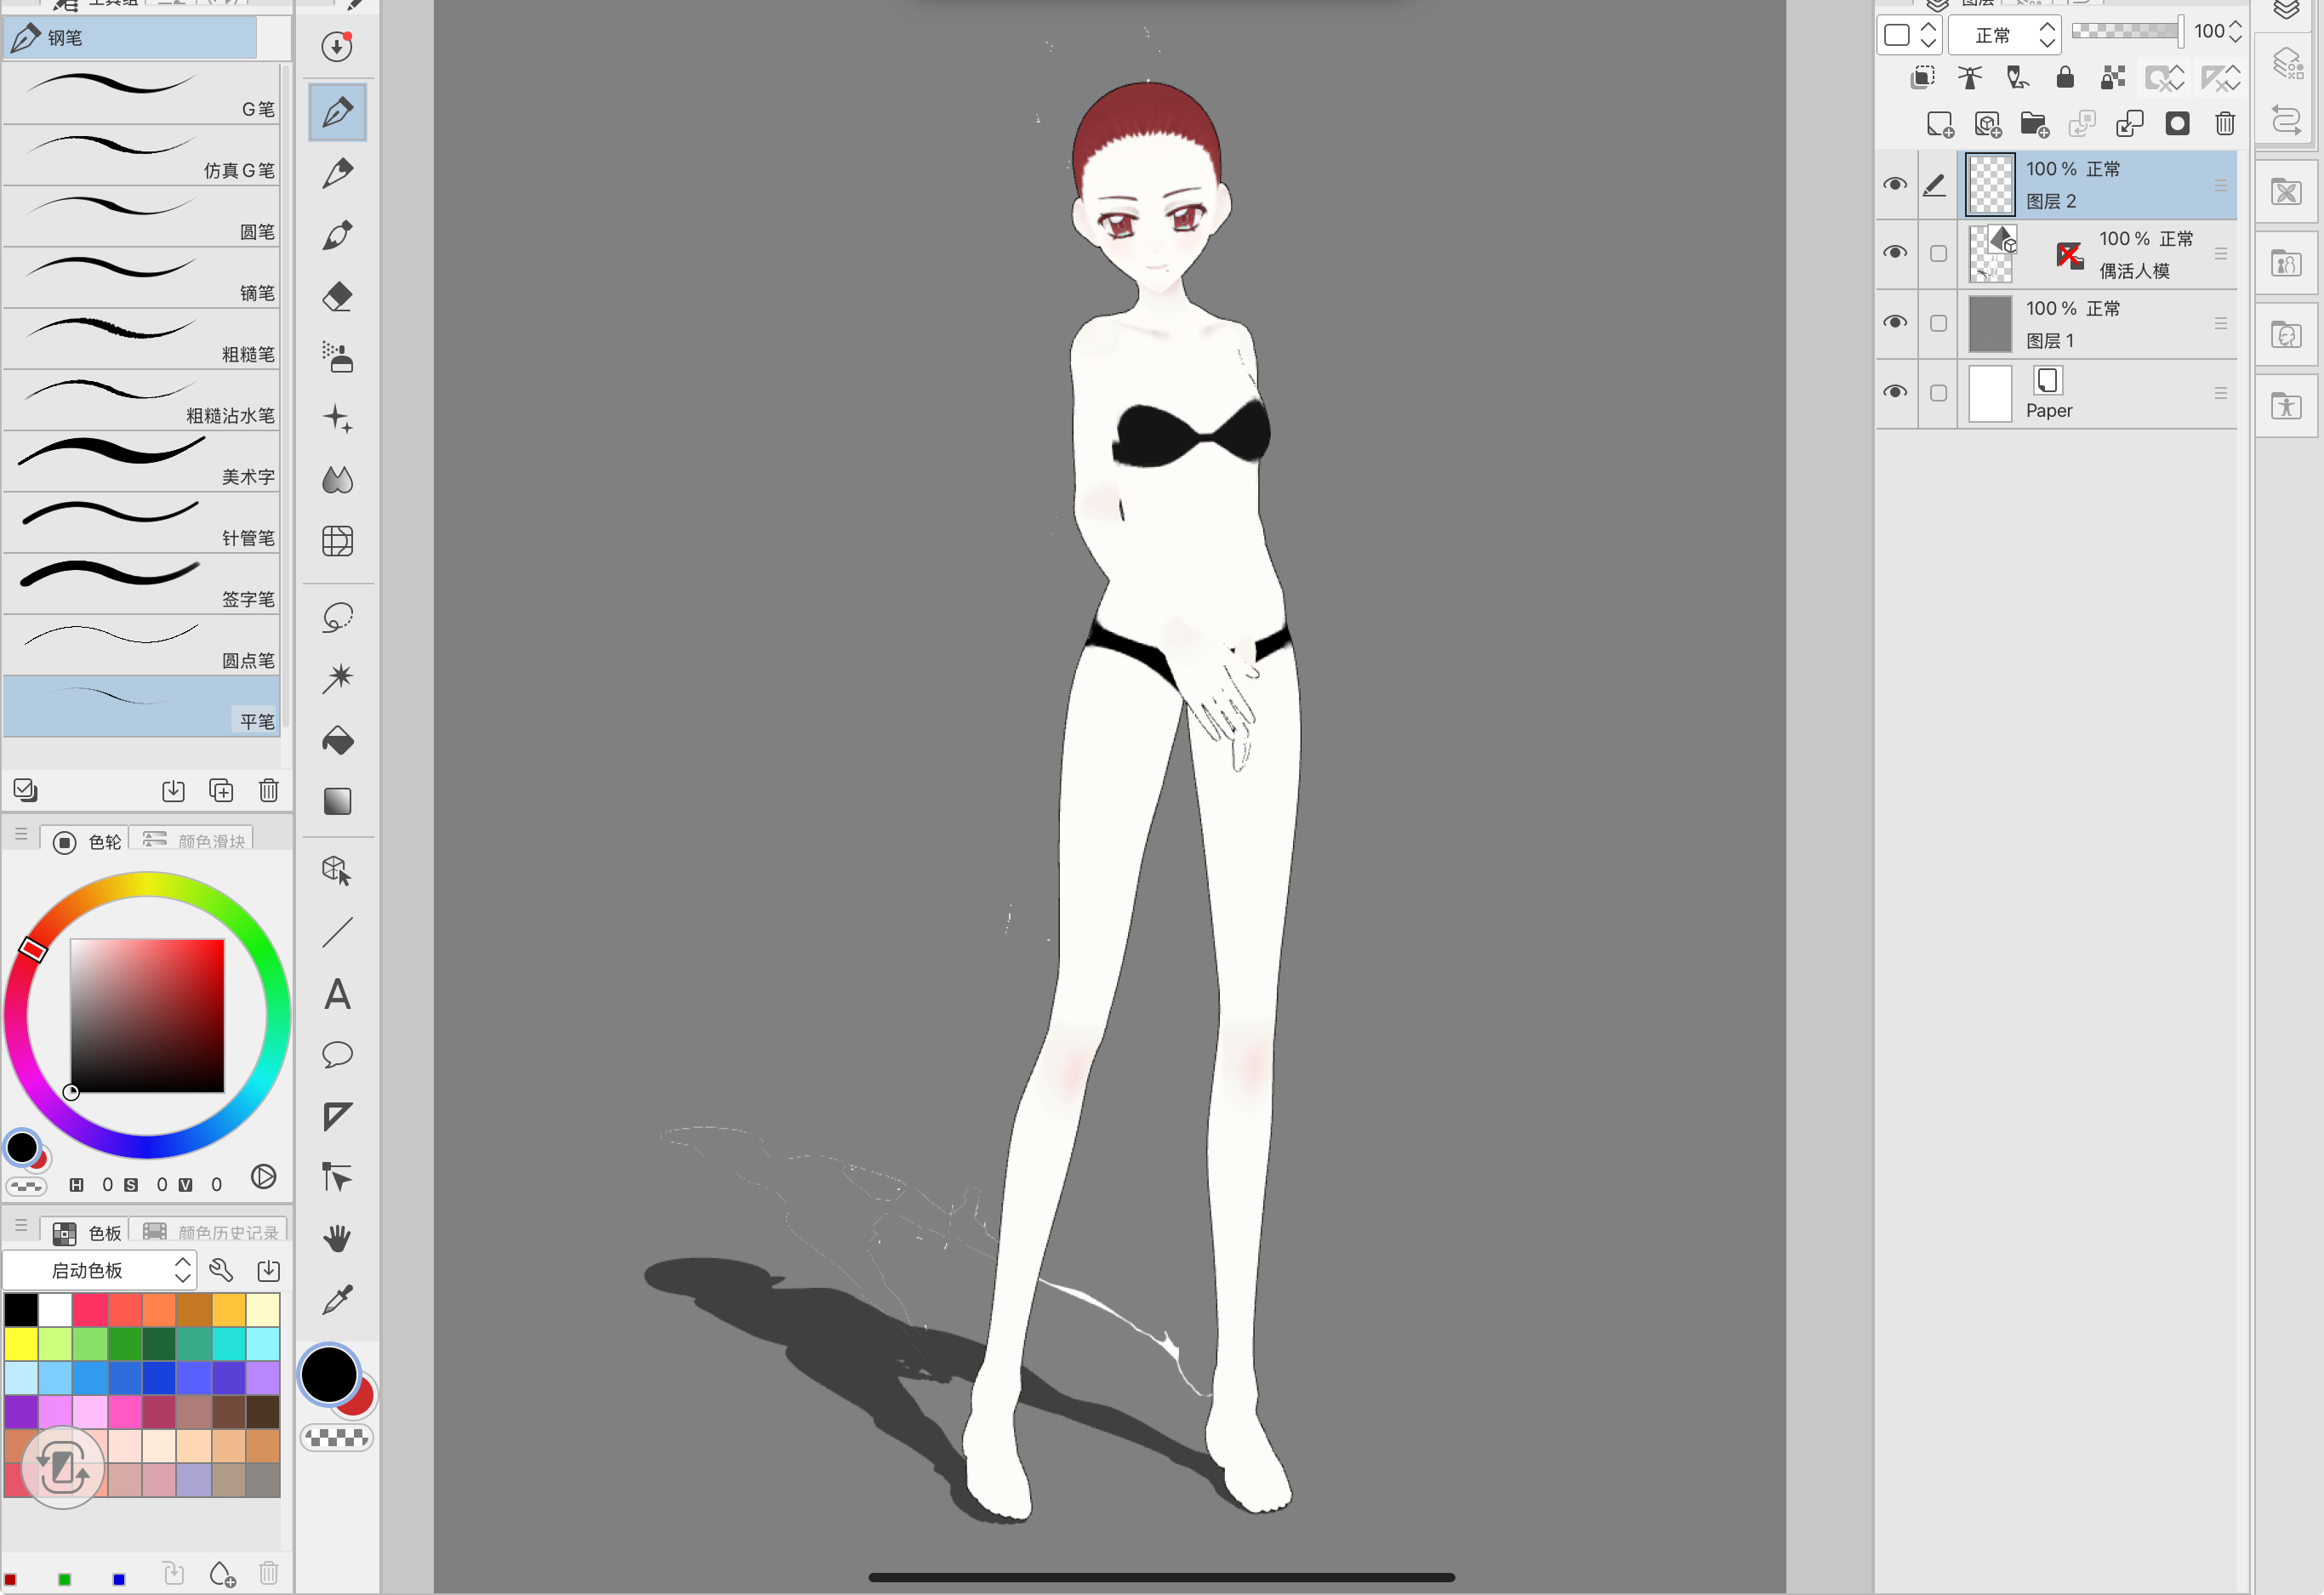
Task: Click the delete layer trash icon
Action: 2224,124
